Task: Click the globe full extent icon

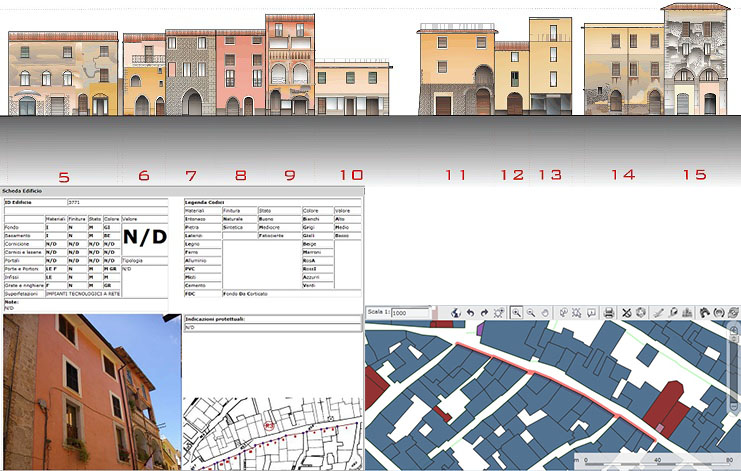Action: point(455,313)
